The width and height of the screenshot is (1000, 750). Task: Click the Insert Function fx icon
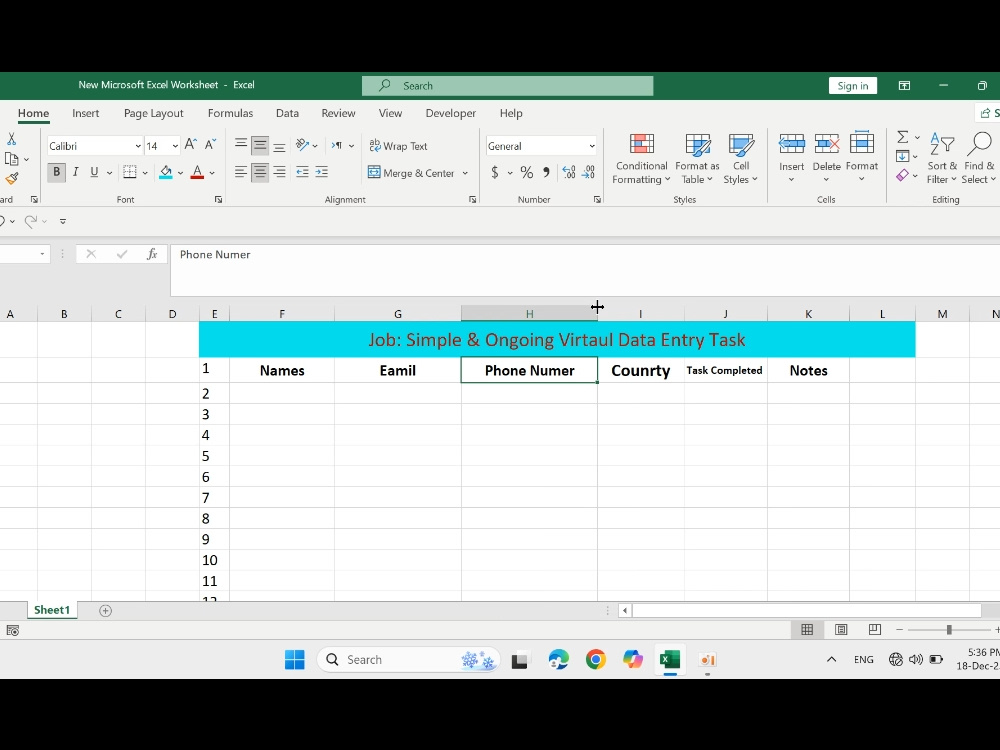click(x=152, y=254)
